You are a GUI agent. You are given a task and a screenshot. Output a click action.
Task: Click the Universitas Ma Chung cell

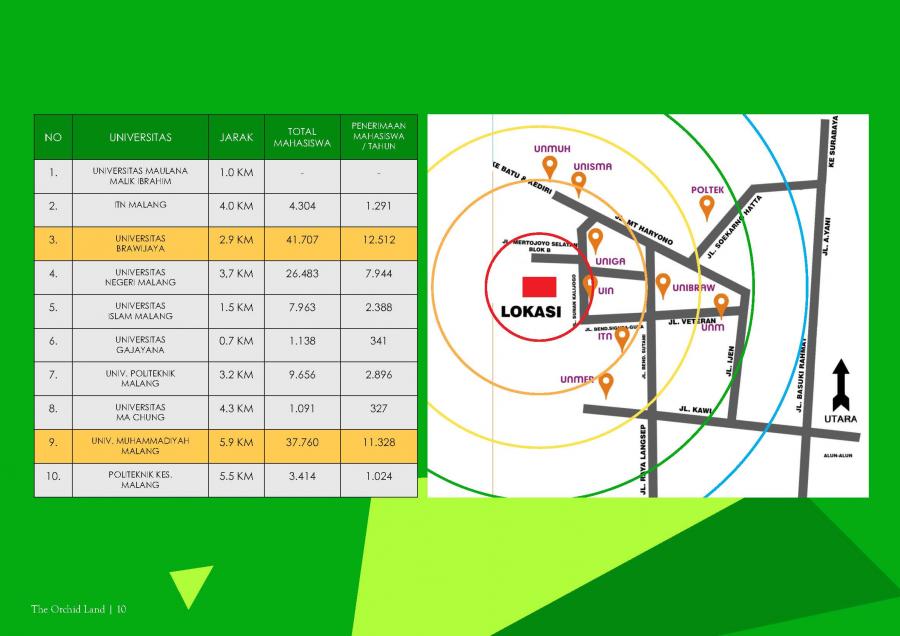140,412
